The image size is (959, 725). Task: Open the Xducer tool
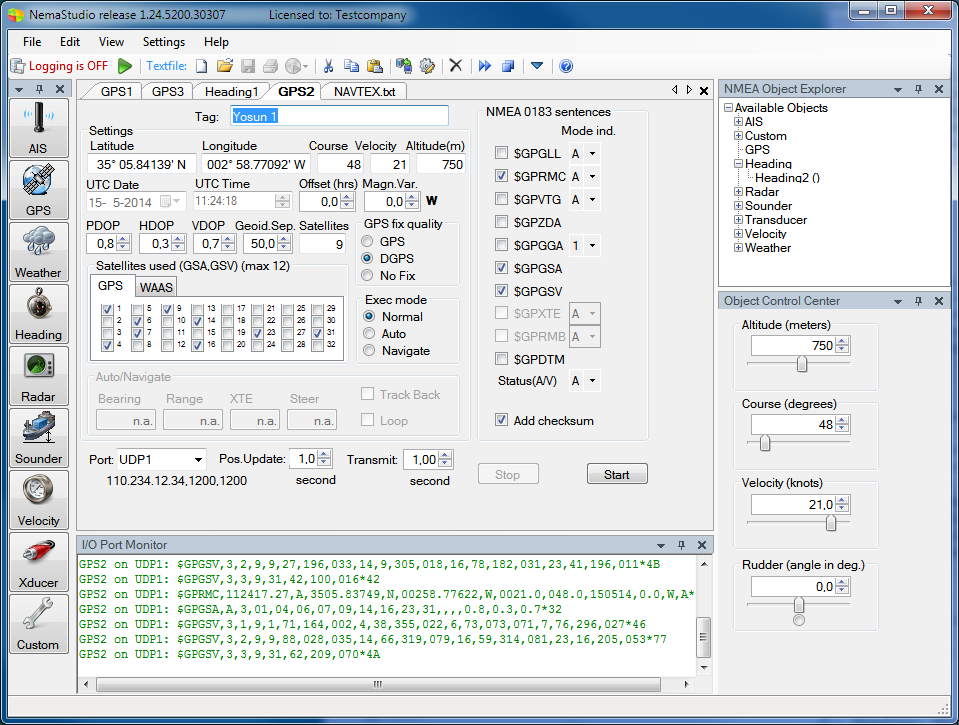pyautogui.click(x=38, y=561)
